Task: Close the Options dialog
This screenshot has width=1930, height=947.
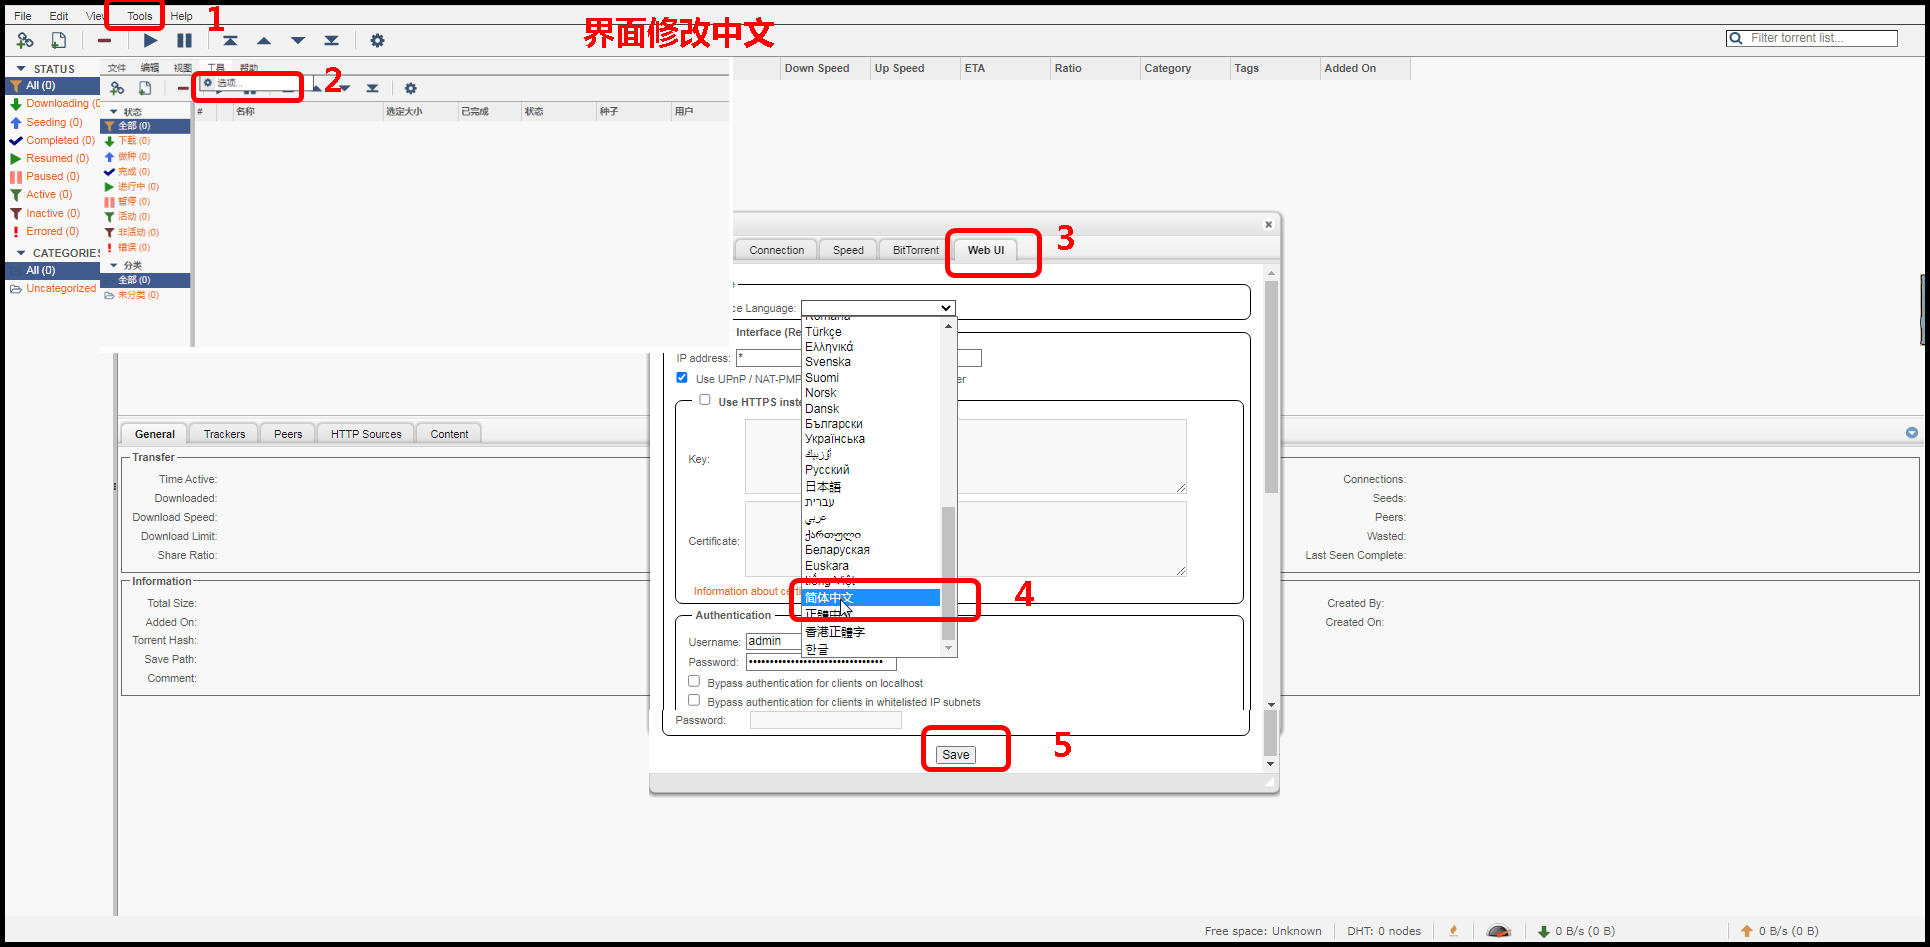Action: [x=1268, y=224]
